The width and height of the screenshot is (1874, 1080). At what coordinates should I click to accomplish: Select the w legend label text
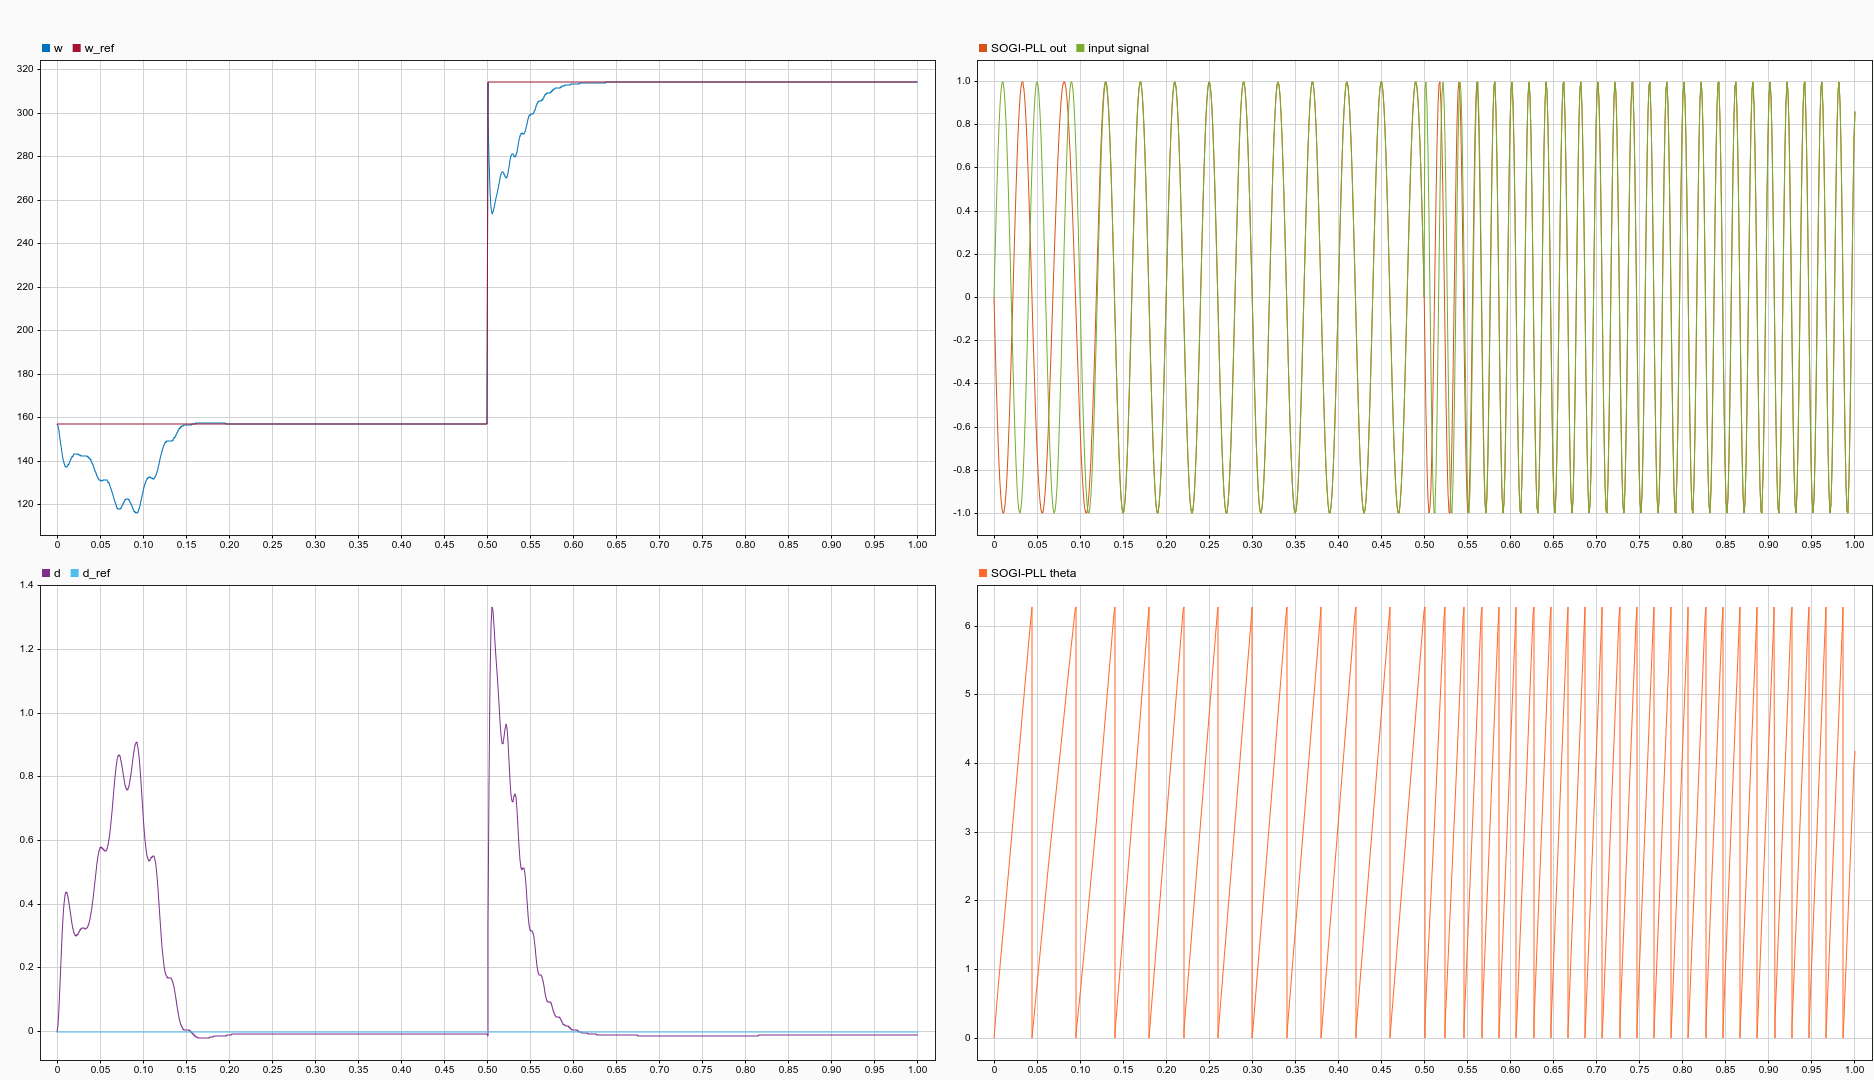tap(58, 48)
